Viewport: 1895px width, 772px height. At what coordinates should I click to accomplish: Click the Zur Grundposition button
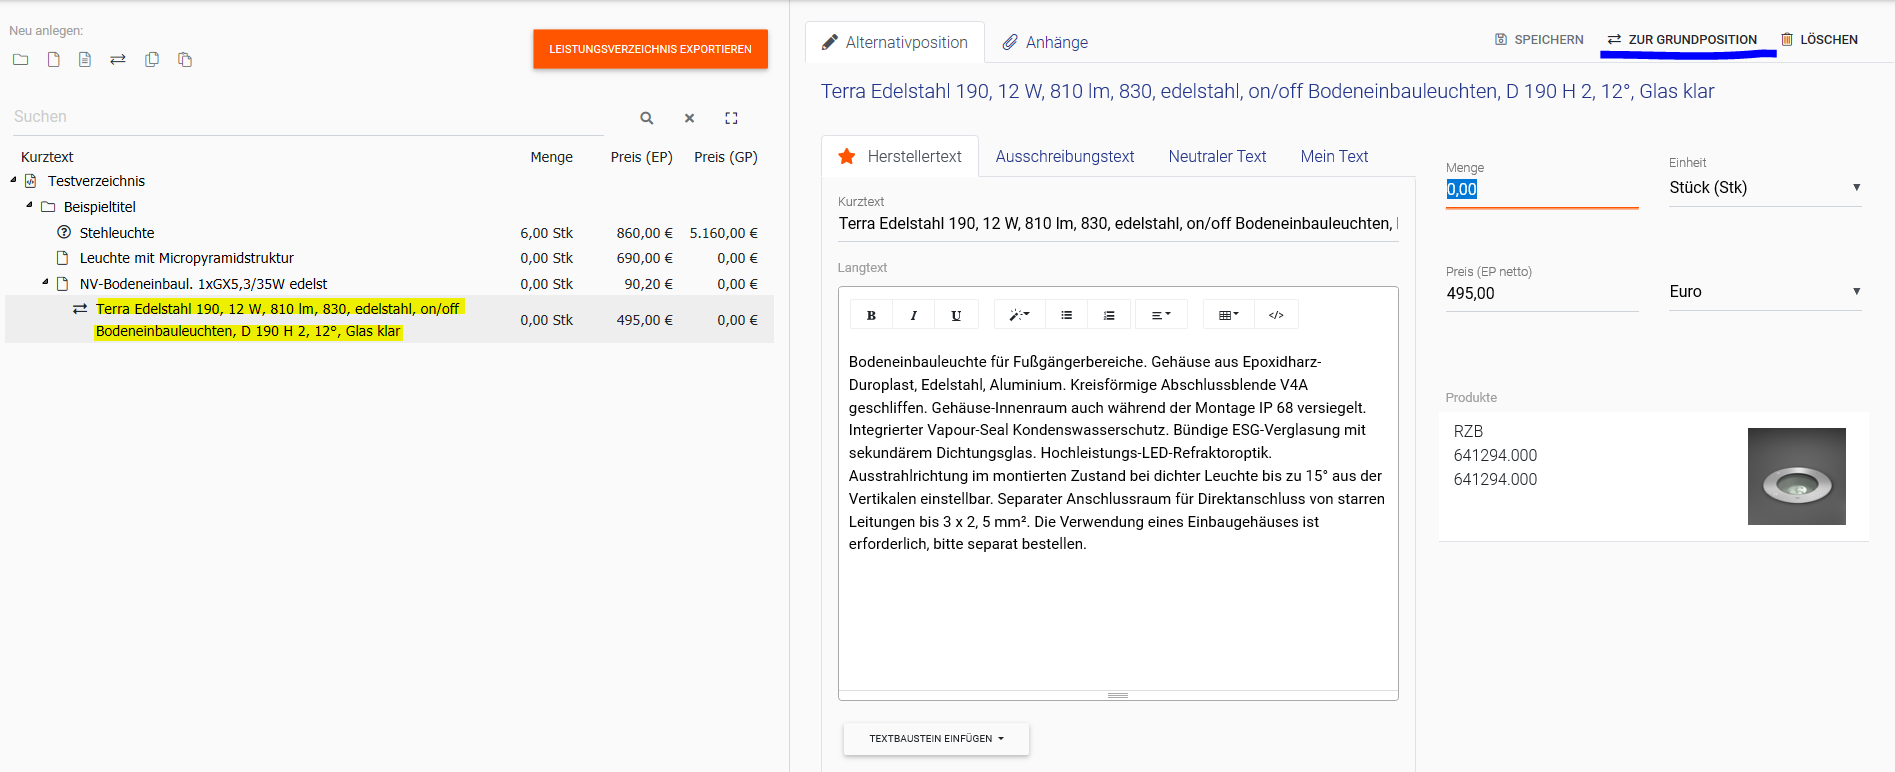[x=1682, y=40]
